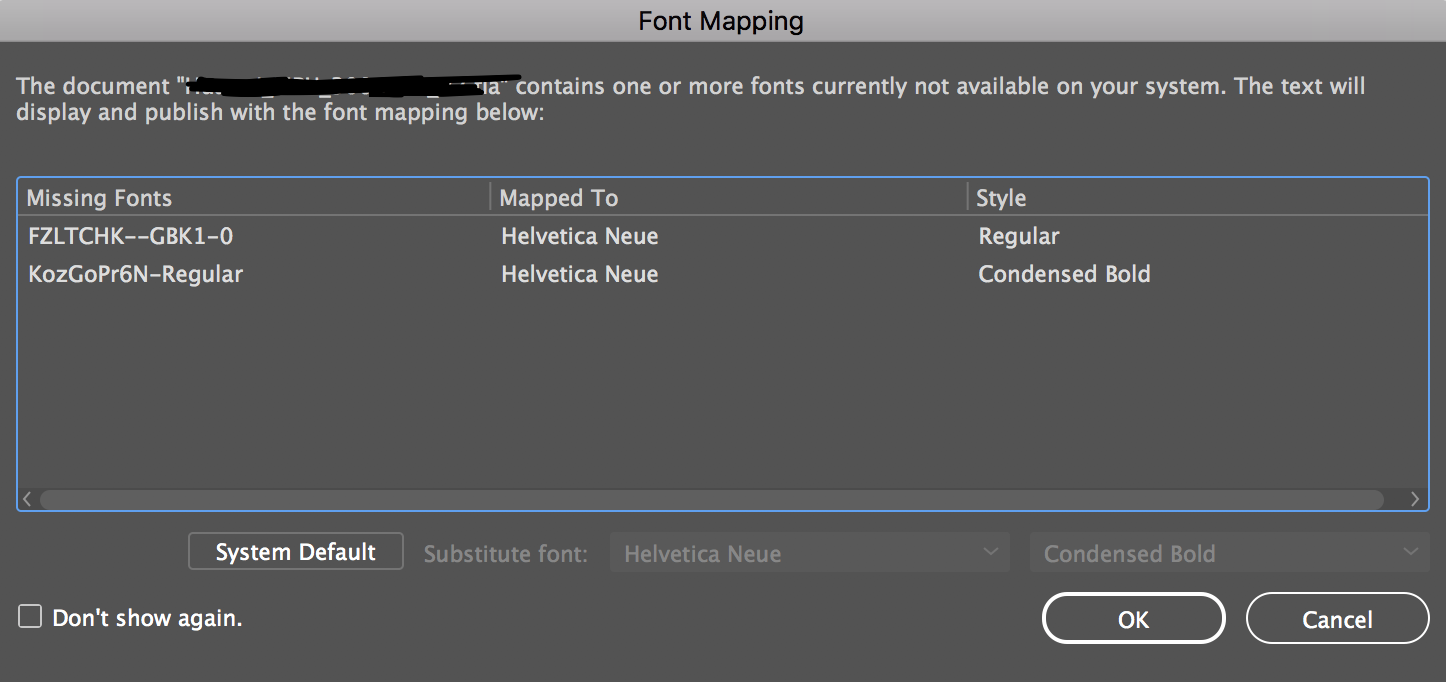This screenshot has width=1446, height=682.
Task: Dismiss the dialog with Cancel
Action: (x=1337, y=619)
